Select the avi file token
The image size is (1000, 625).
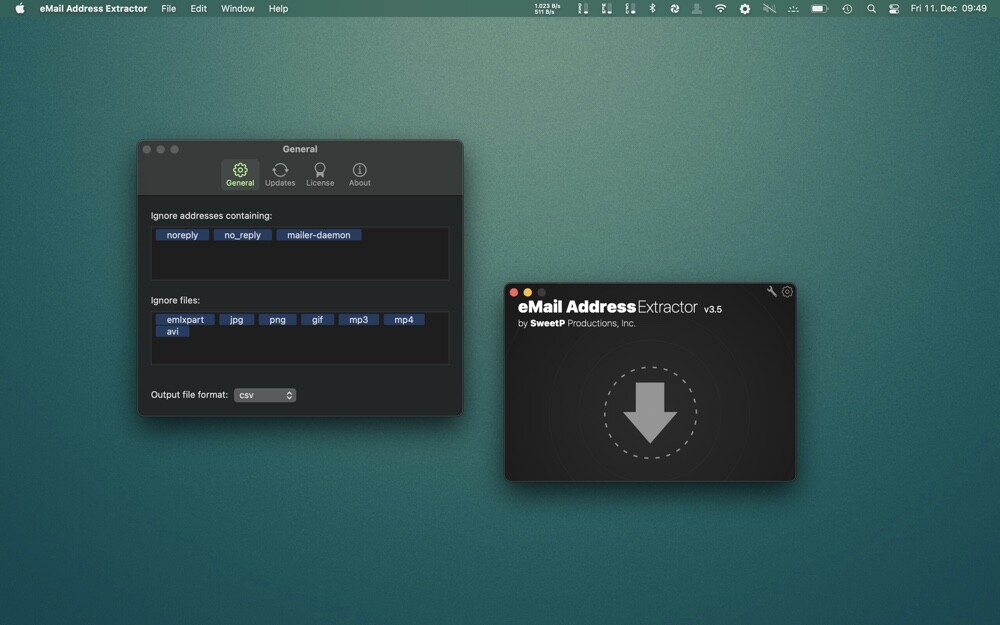point(172,332)
